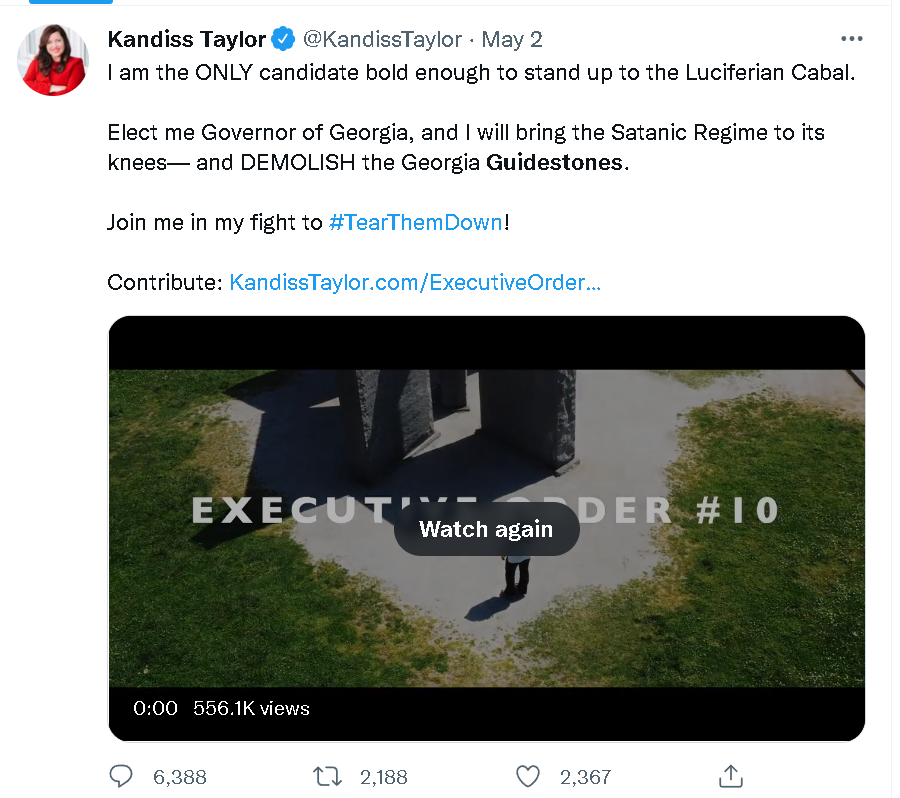Click the bold Guidestones word in the tweet
Image resolution: width=900 pixels, height=798 pixels.
point(554,162)
